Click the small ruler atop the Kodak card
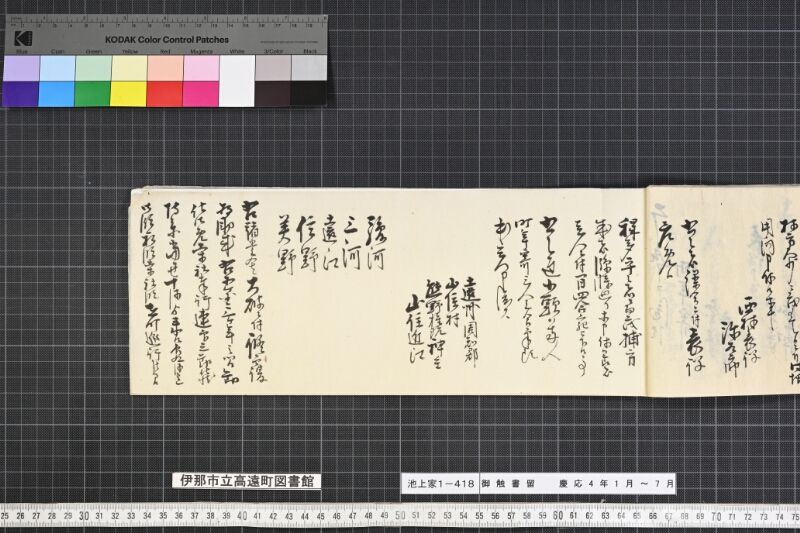 coord(167,21)
